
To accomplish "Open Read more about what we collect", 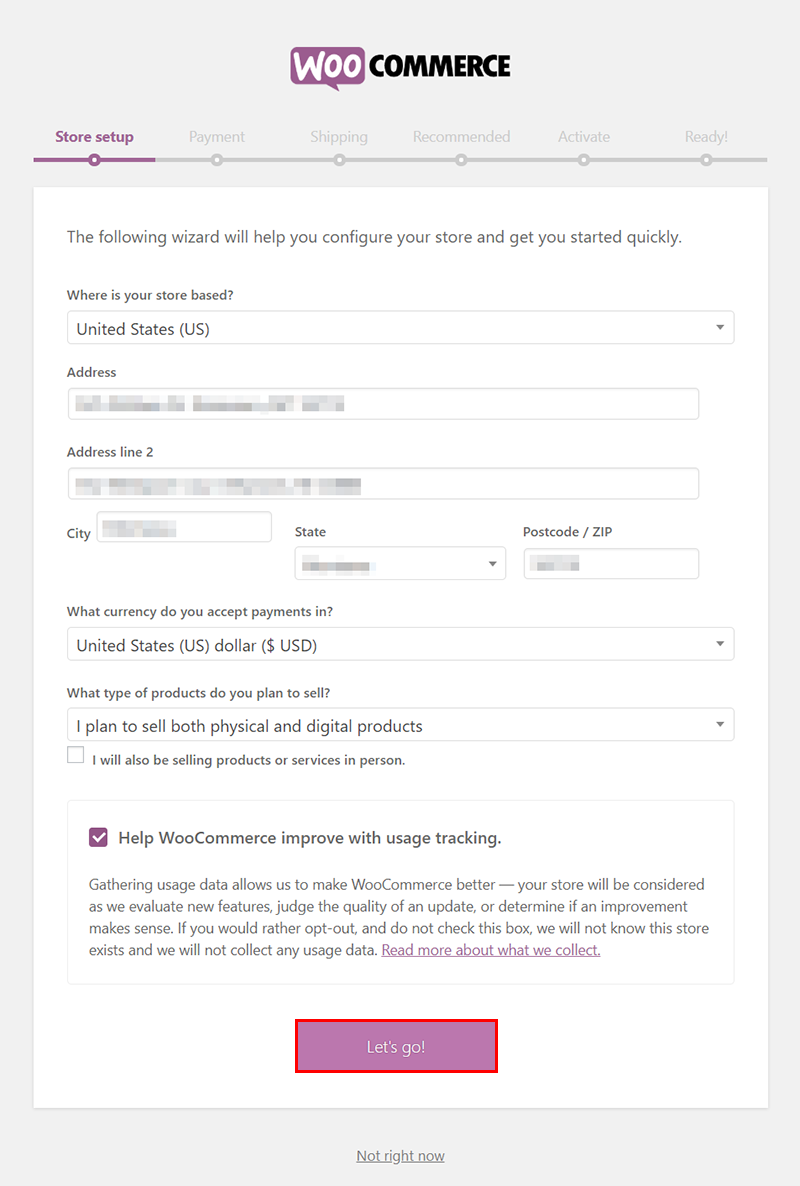I will pyautogui.click(x=491, y=950).
